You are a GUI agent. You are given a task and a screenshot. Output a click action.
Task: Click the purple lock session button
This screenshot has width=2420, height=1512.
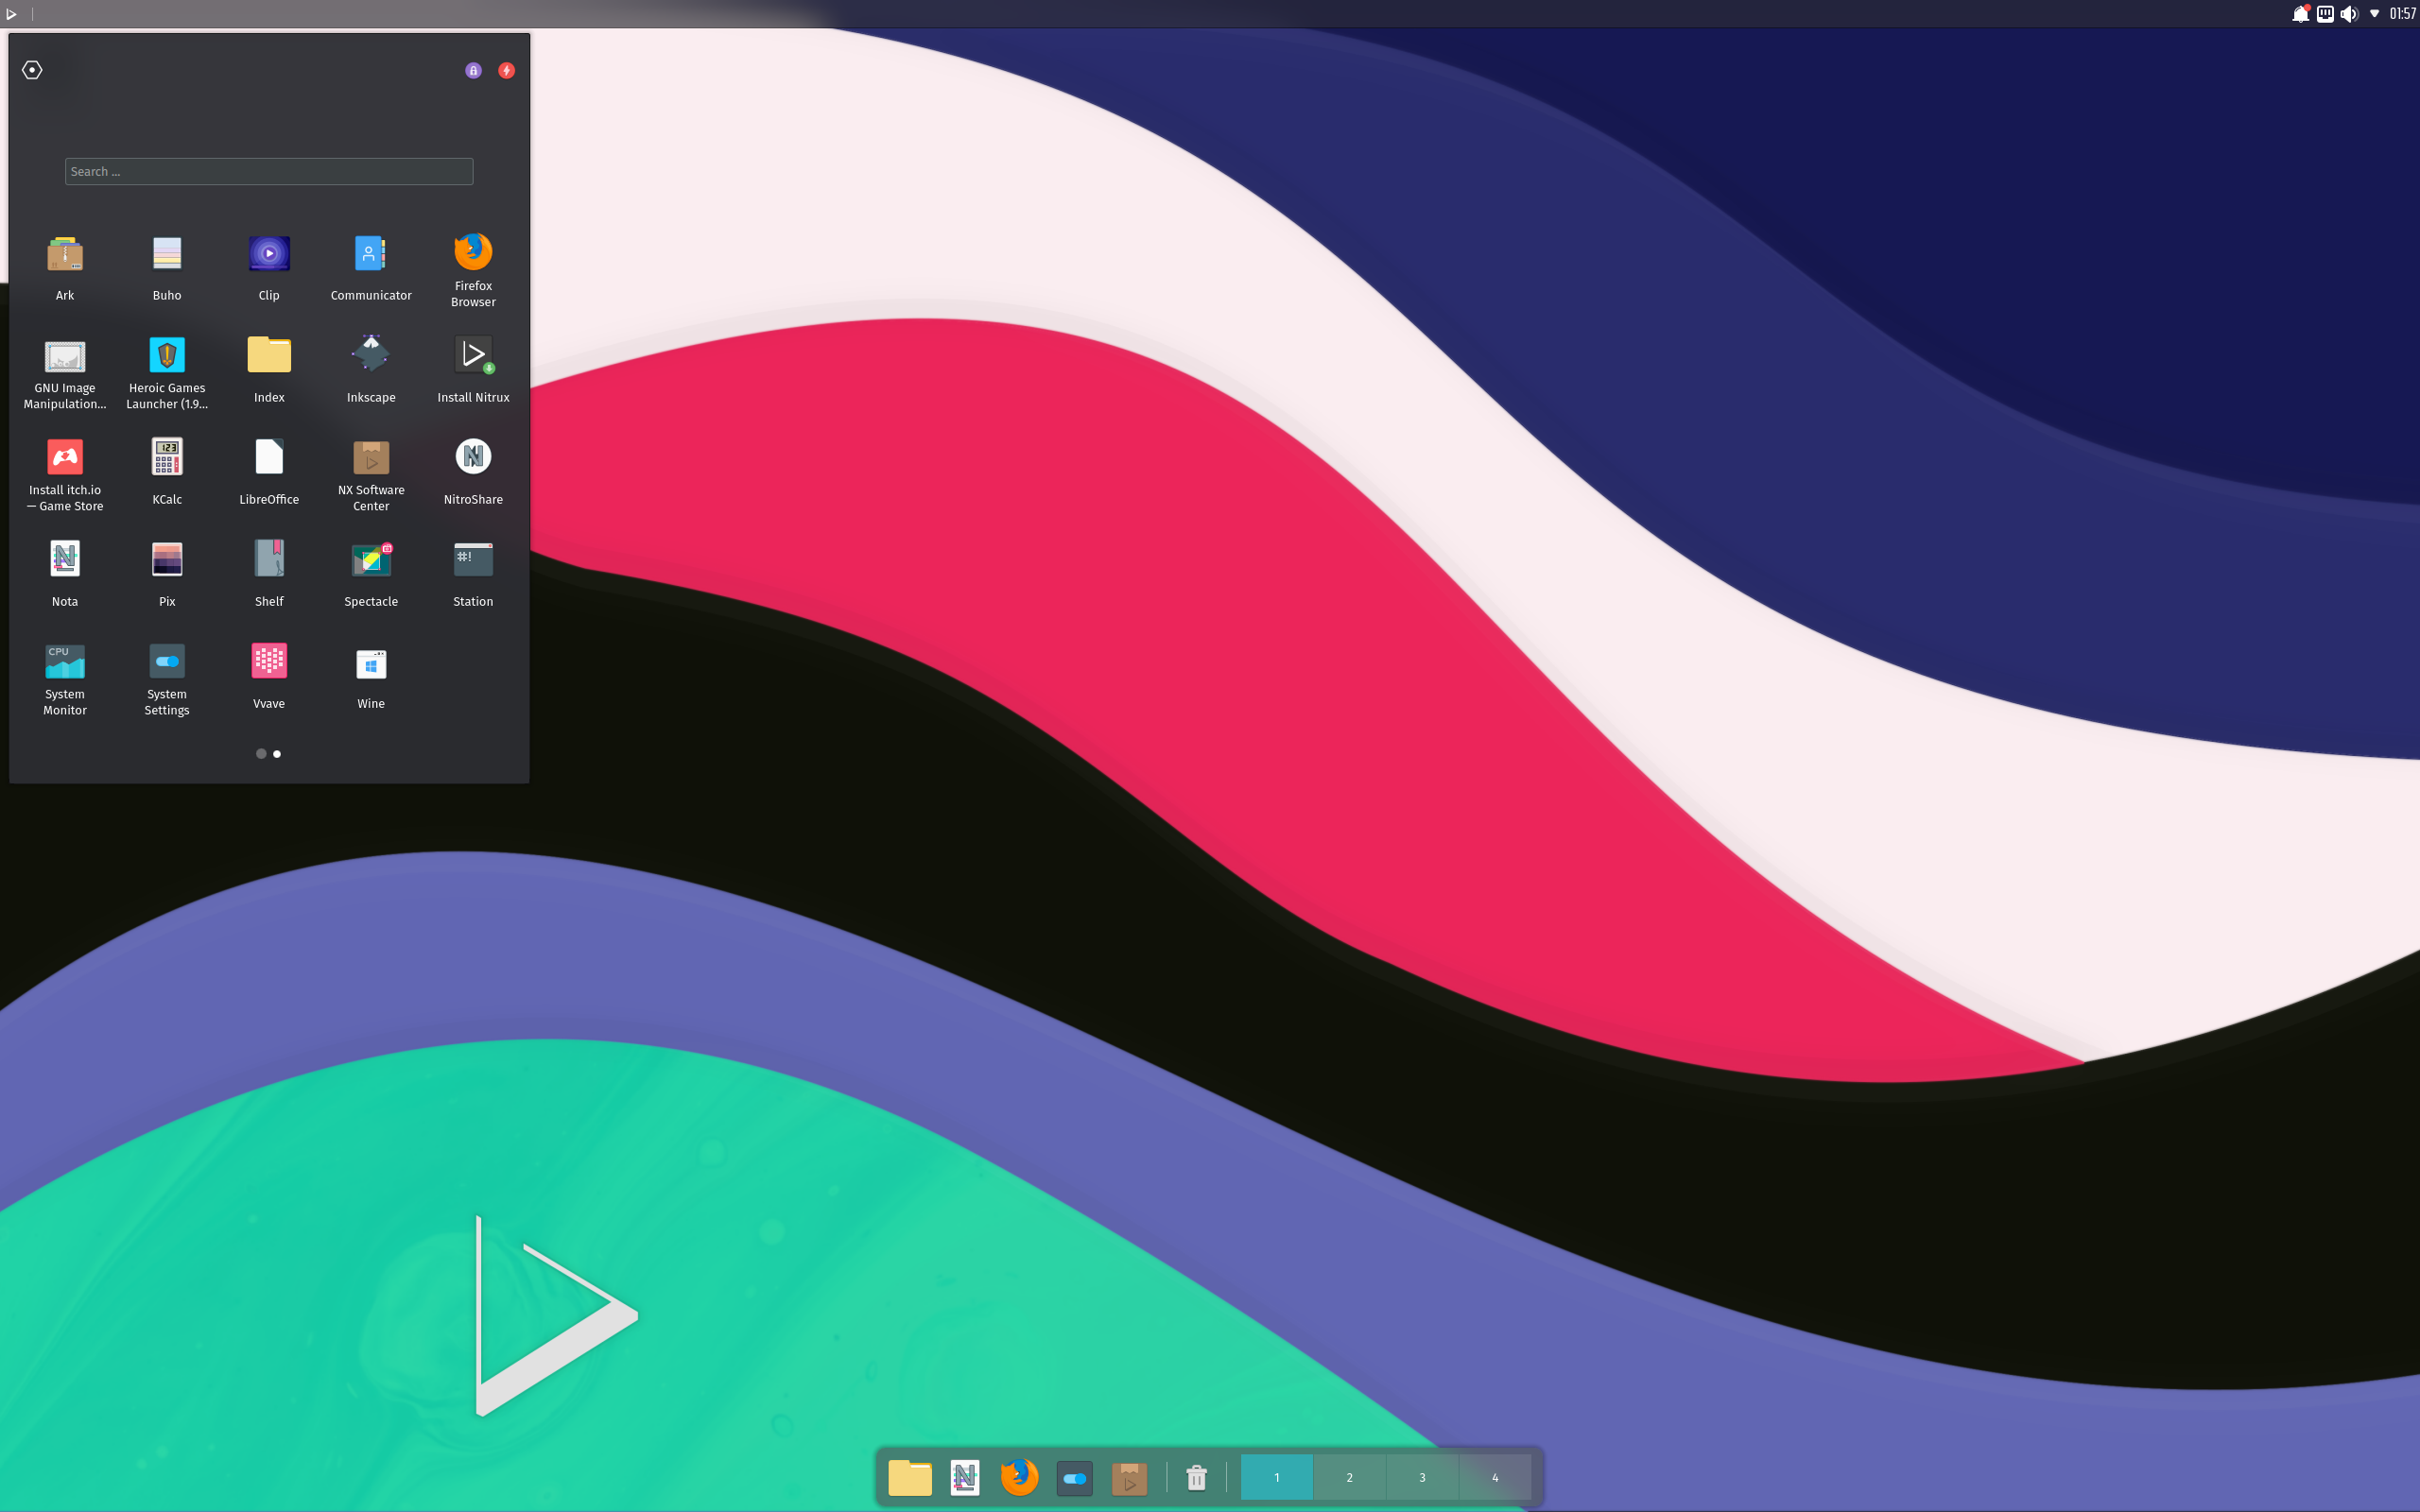473,70
